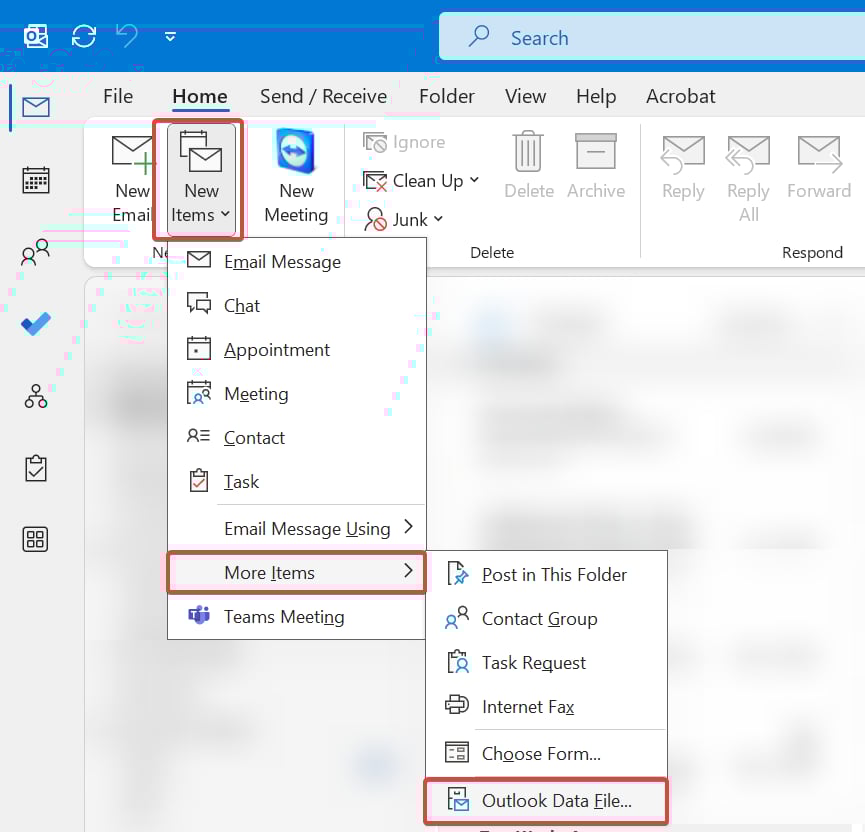The height and width of the screenshot is (832, 865).
Task: Open the More Apps grid sidebar icon
Action: [36, 540]
